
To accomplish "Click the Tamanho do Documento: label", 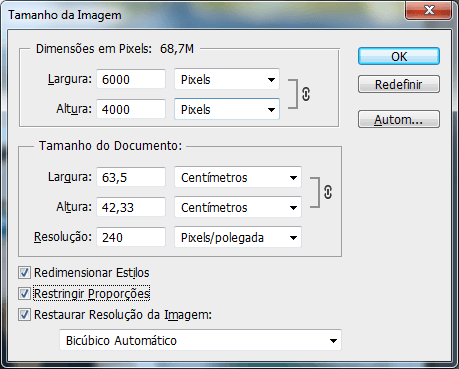I will [110, 146].
